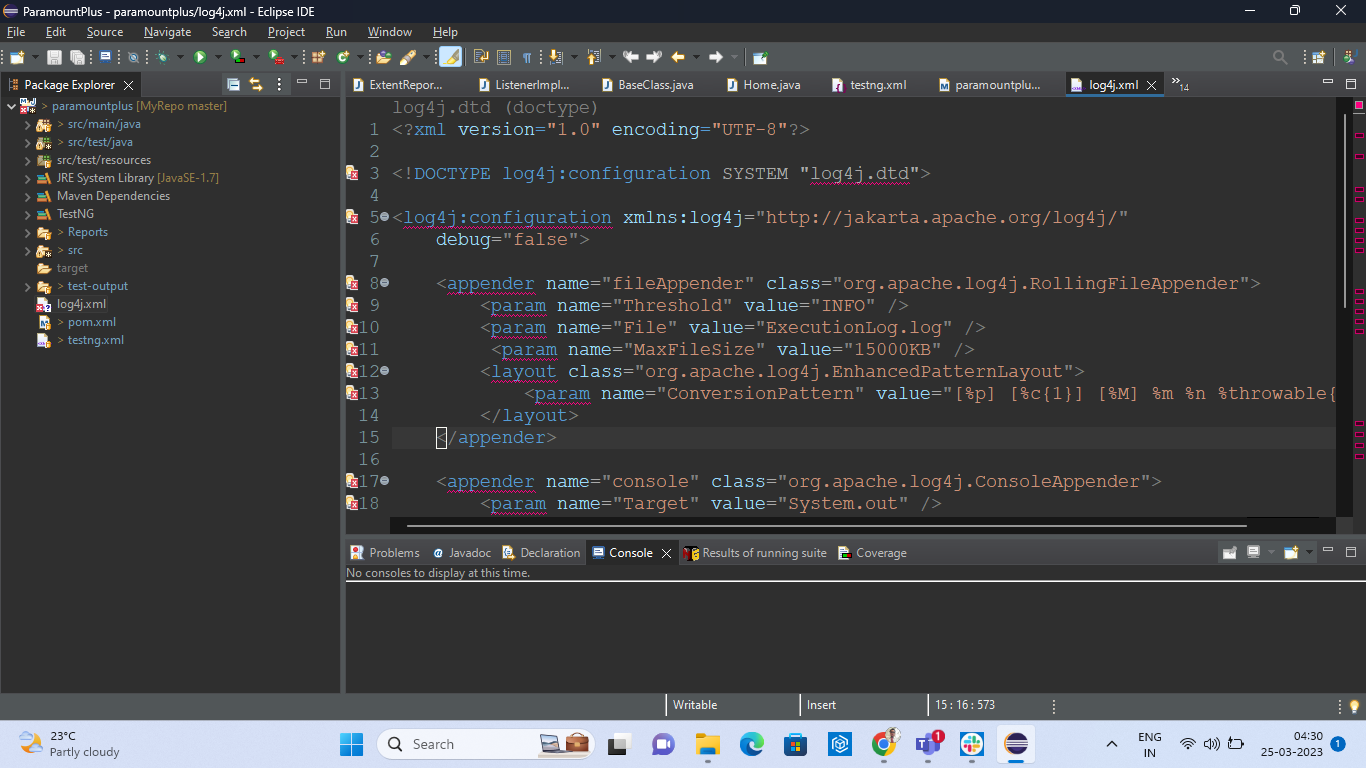
Task: Expand the Maven Dependencies node
Action: point(28,196)
